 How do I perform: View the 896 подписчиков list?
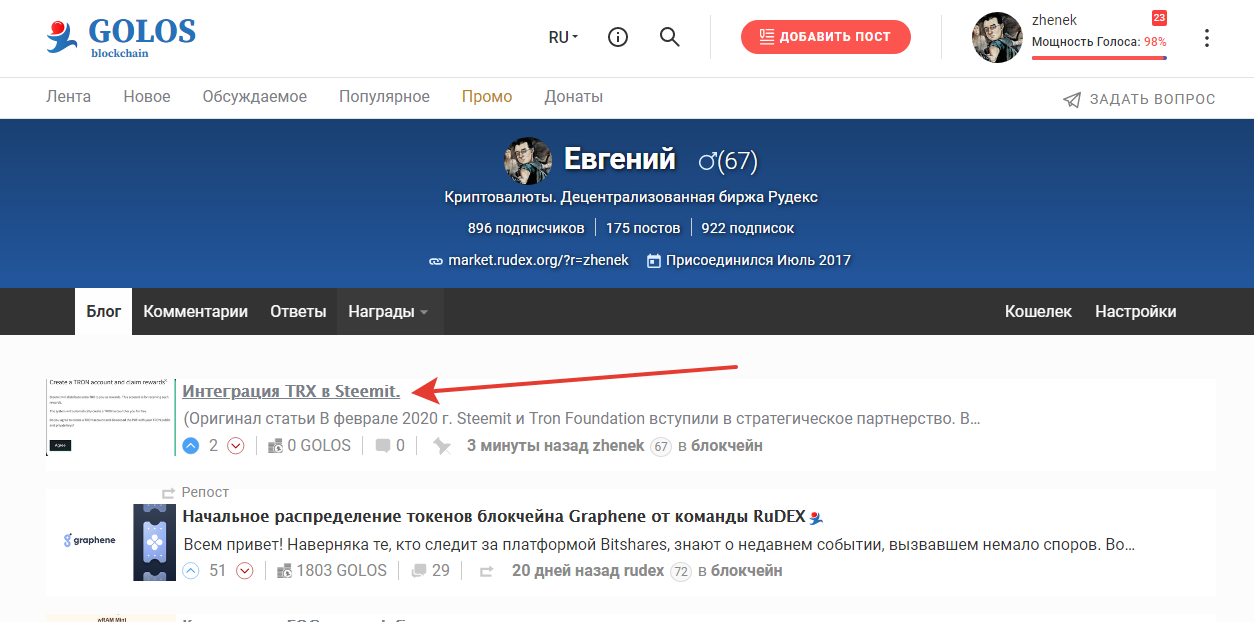pos(525,228)
